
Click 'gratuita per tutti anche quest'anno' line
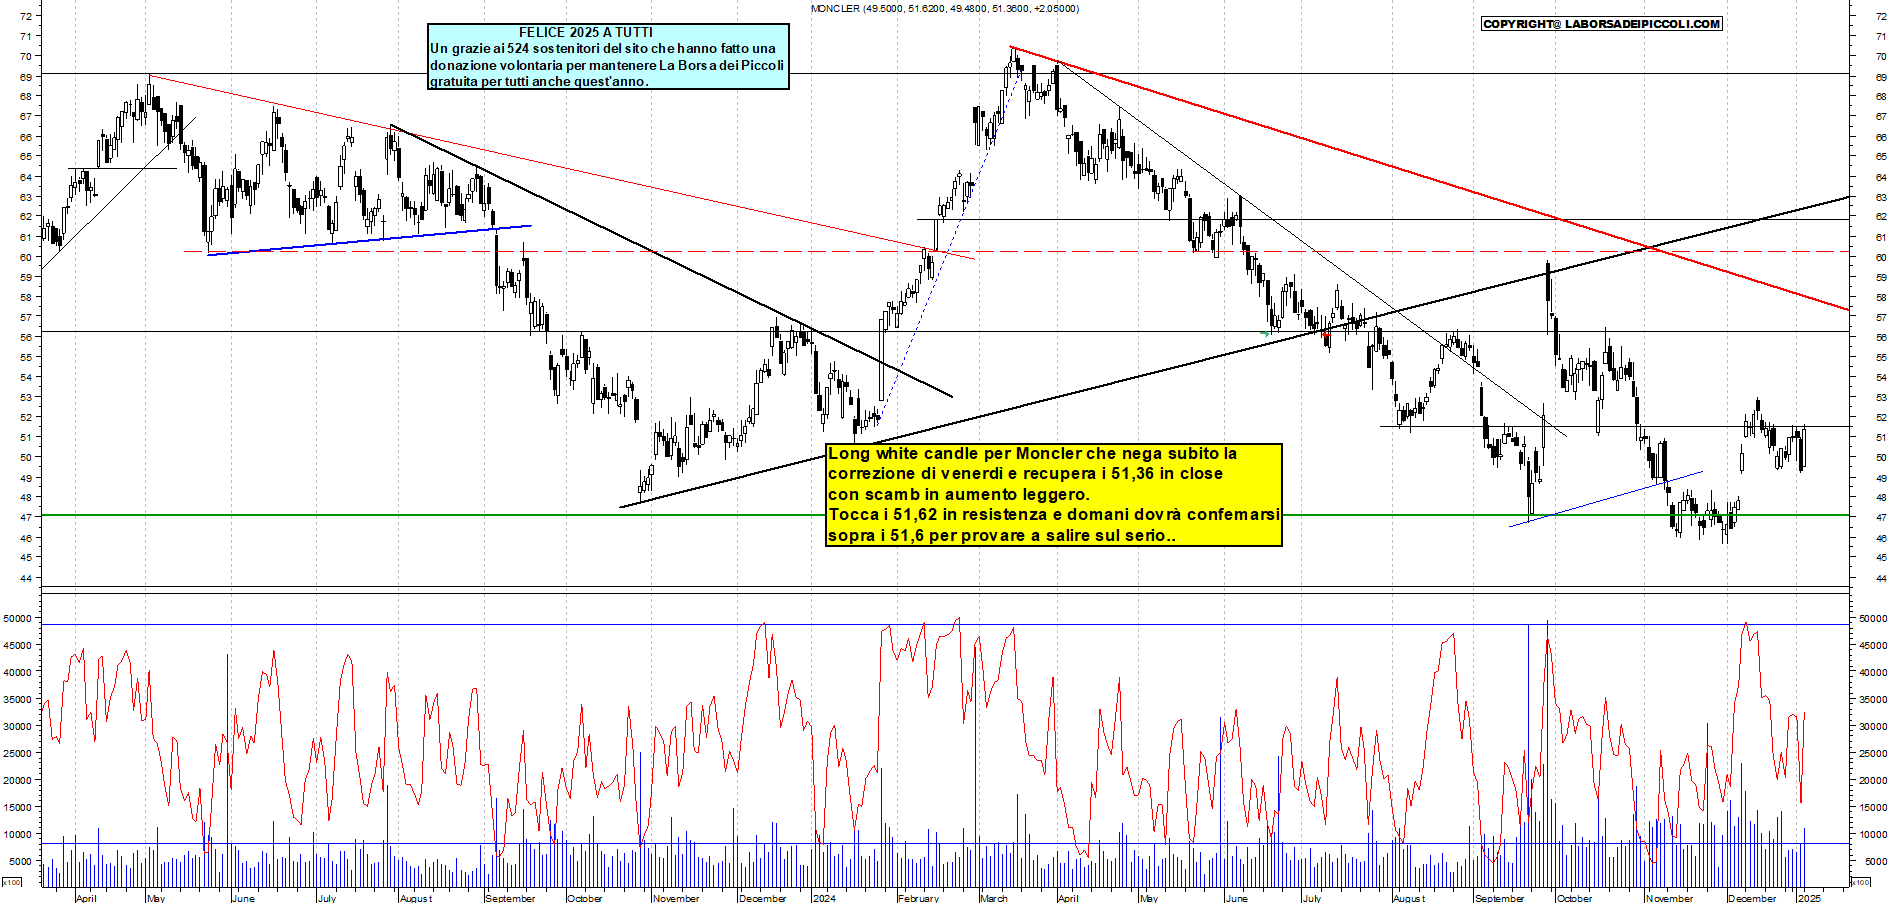coord(539,81)
